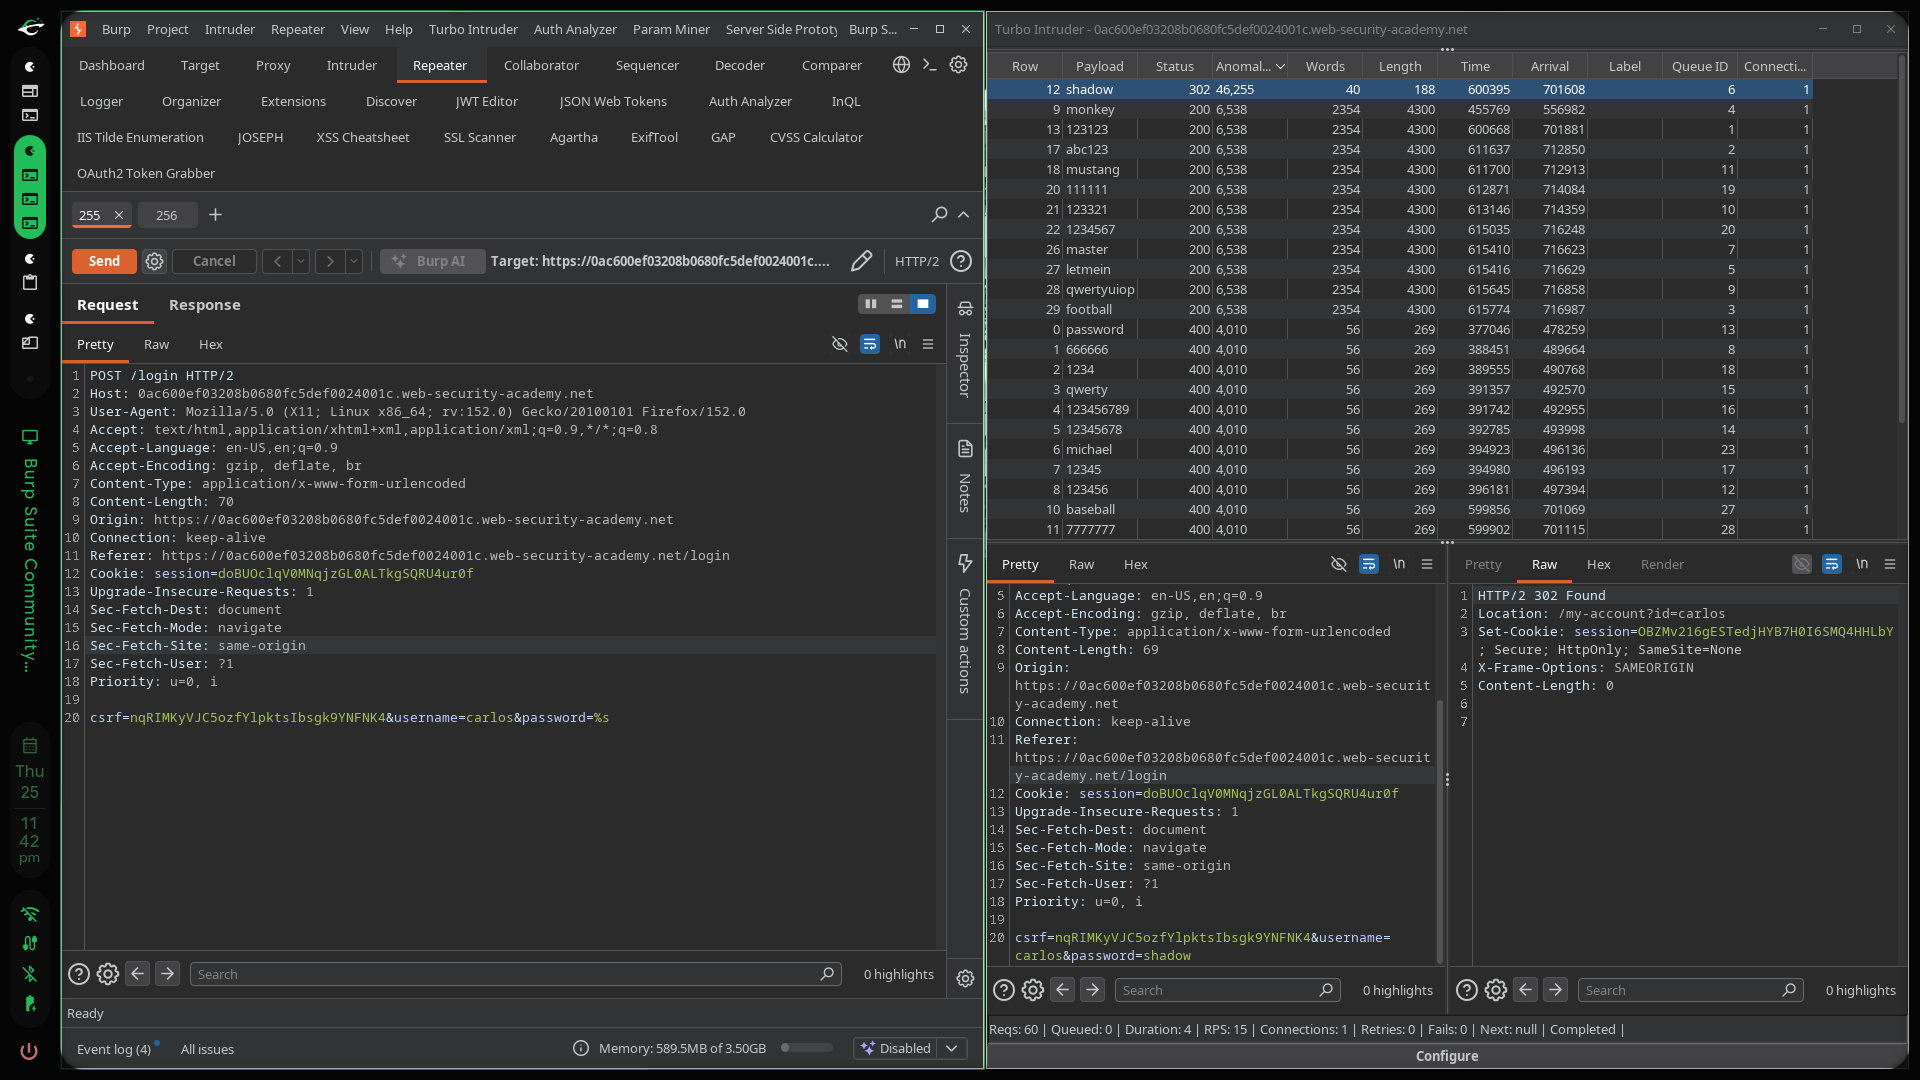Open the HTTP/2 protocol selector
Screen dimensions: 1920x1080
coord(917,261)
